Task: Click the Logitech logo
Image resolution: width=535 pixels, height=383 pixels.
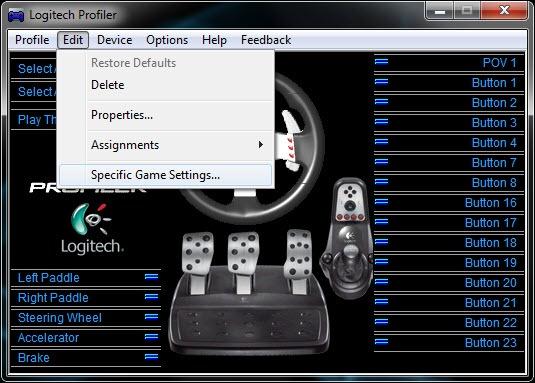Action: click(x=91, y=229)
